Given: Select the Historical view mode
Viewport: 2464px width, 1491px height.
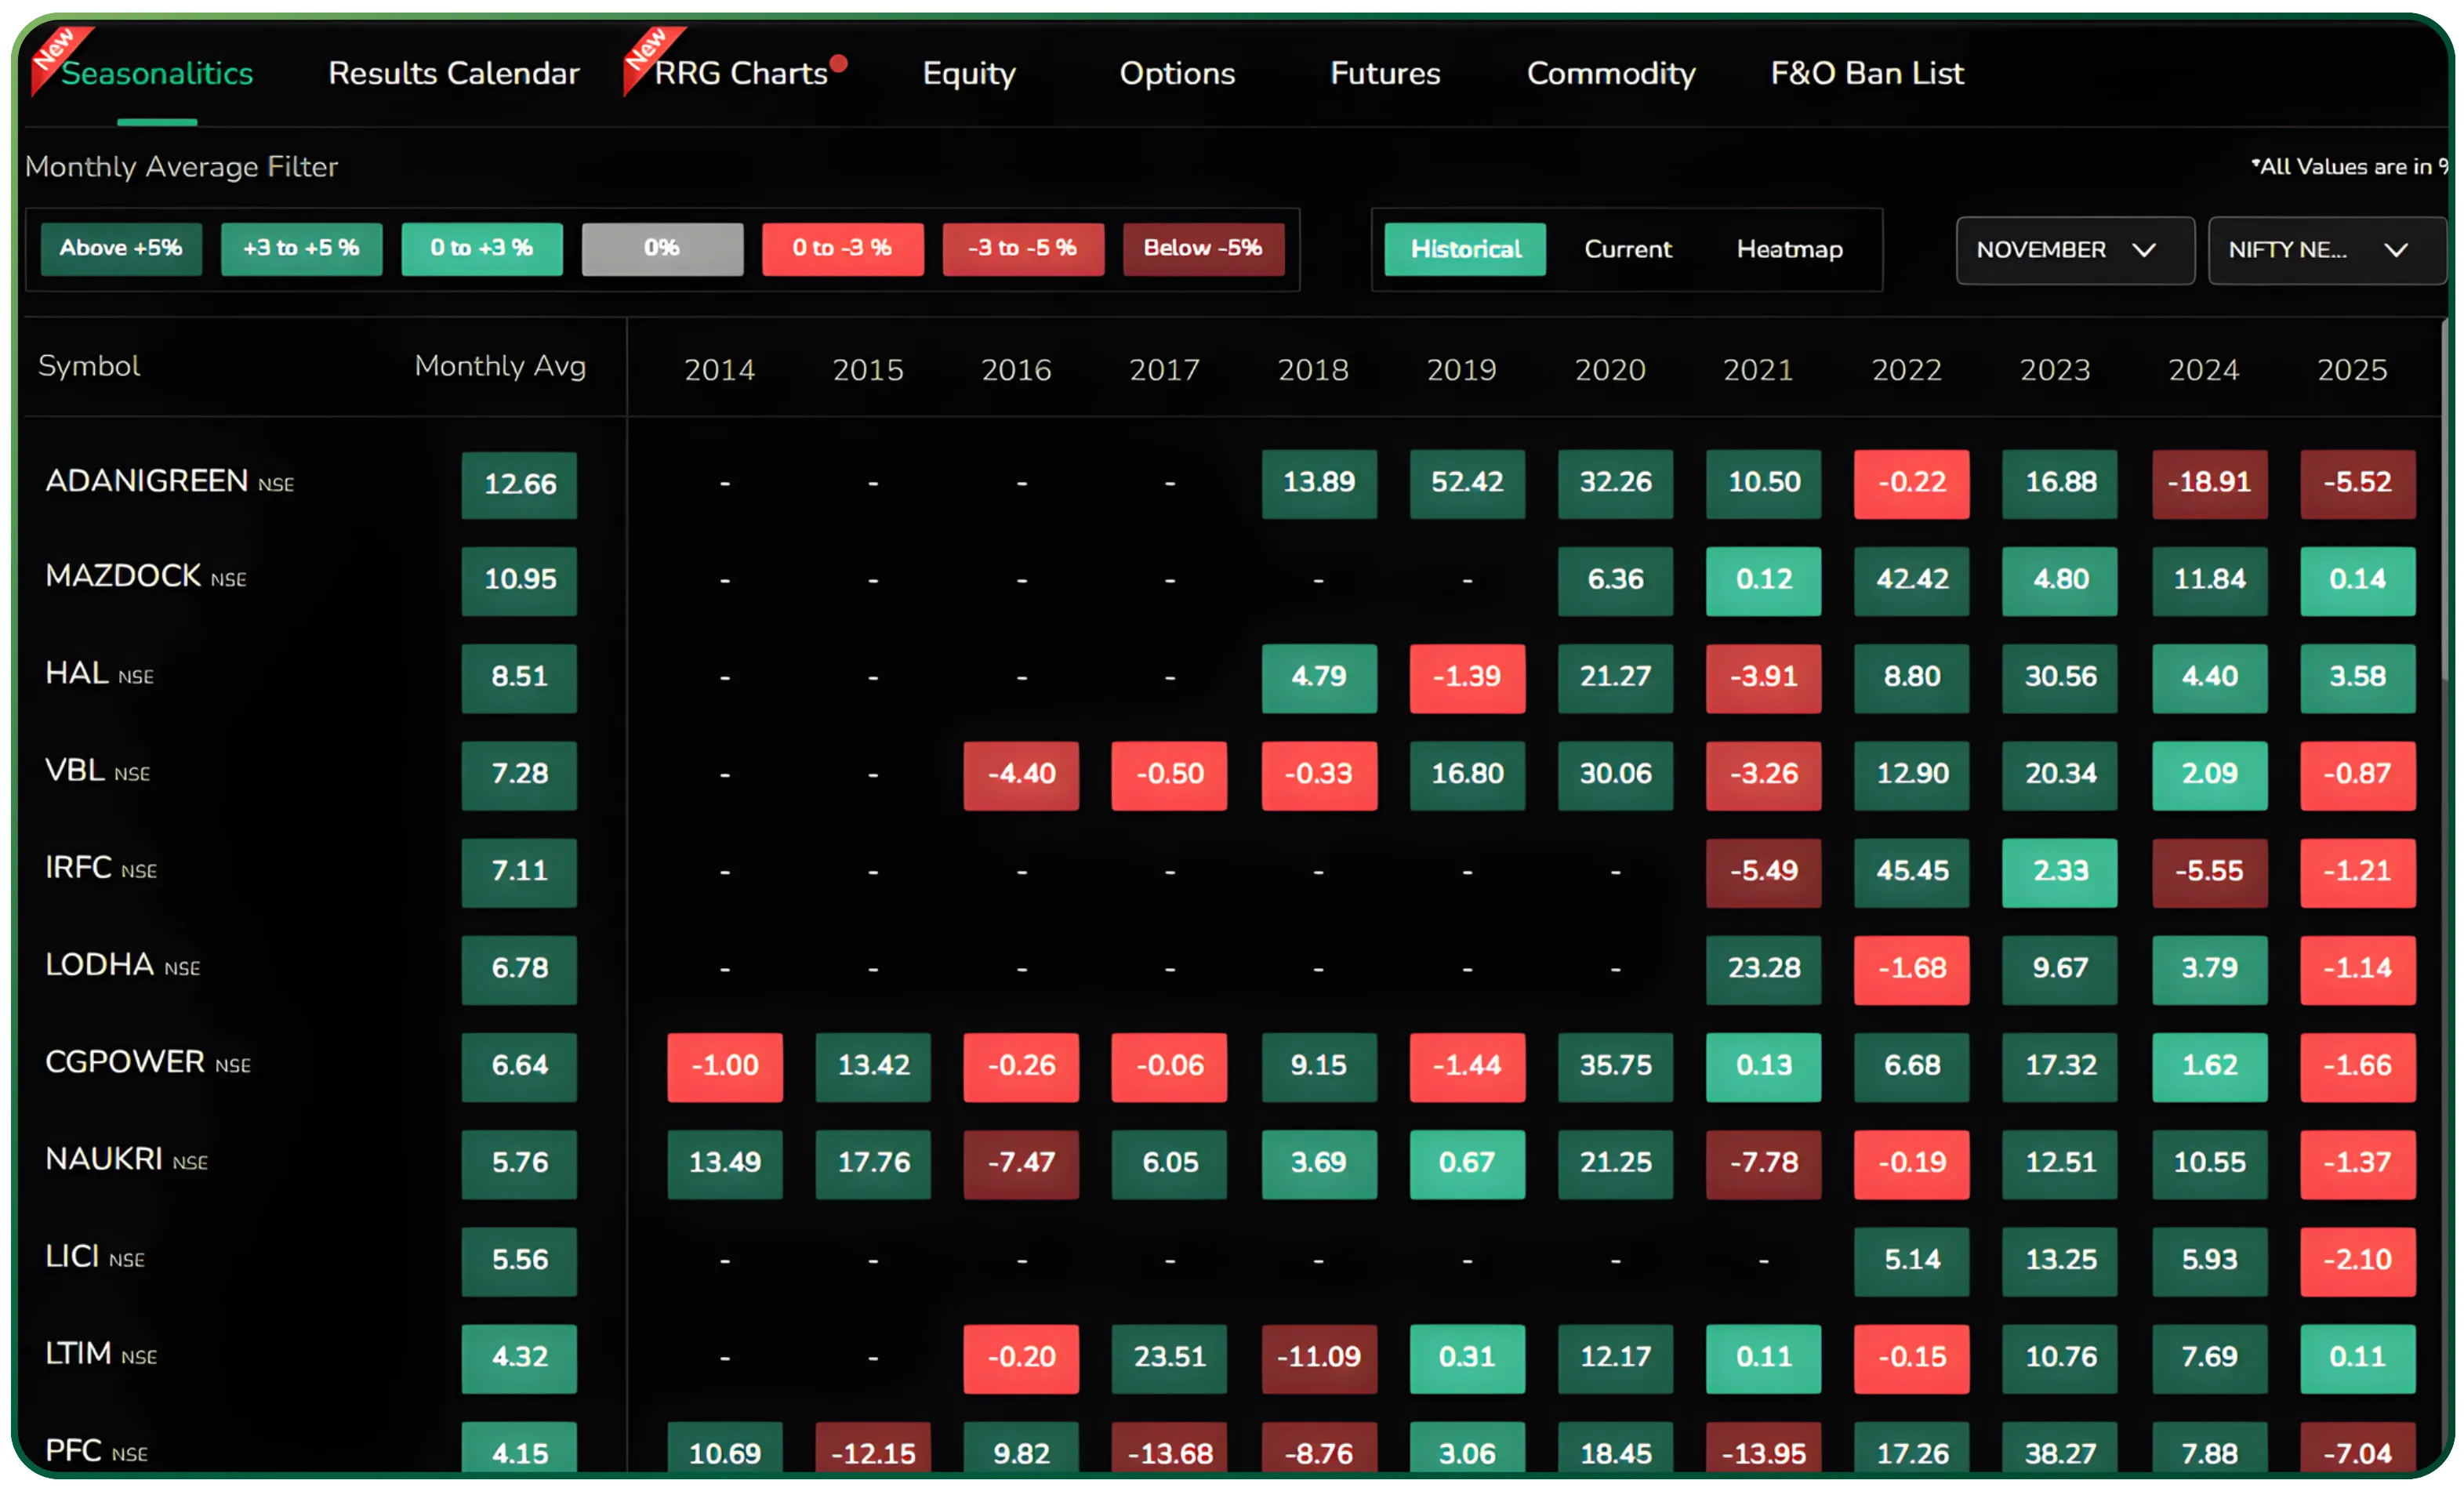Looking at the screenshot, I should click(1464, 249).
